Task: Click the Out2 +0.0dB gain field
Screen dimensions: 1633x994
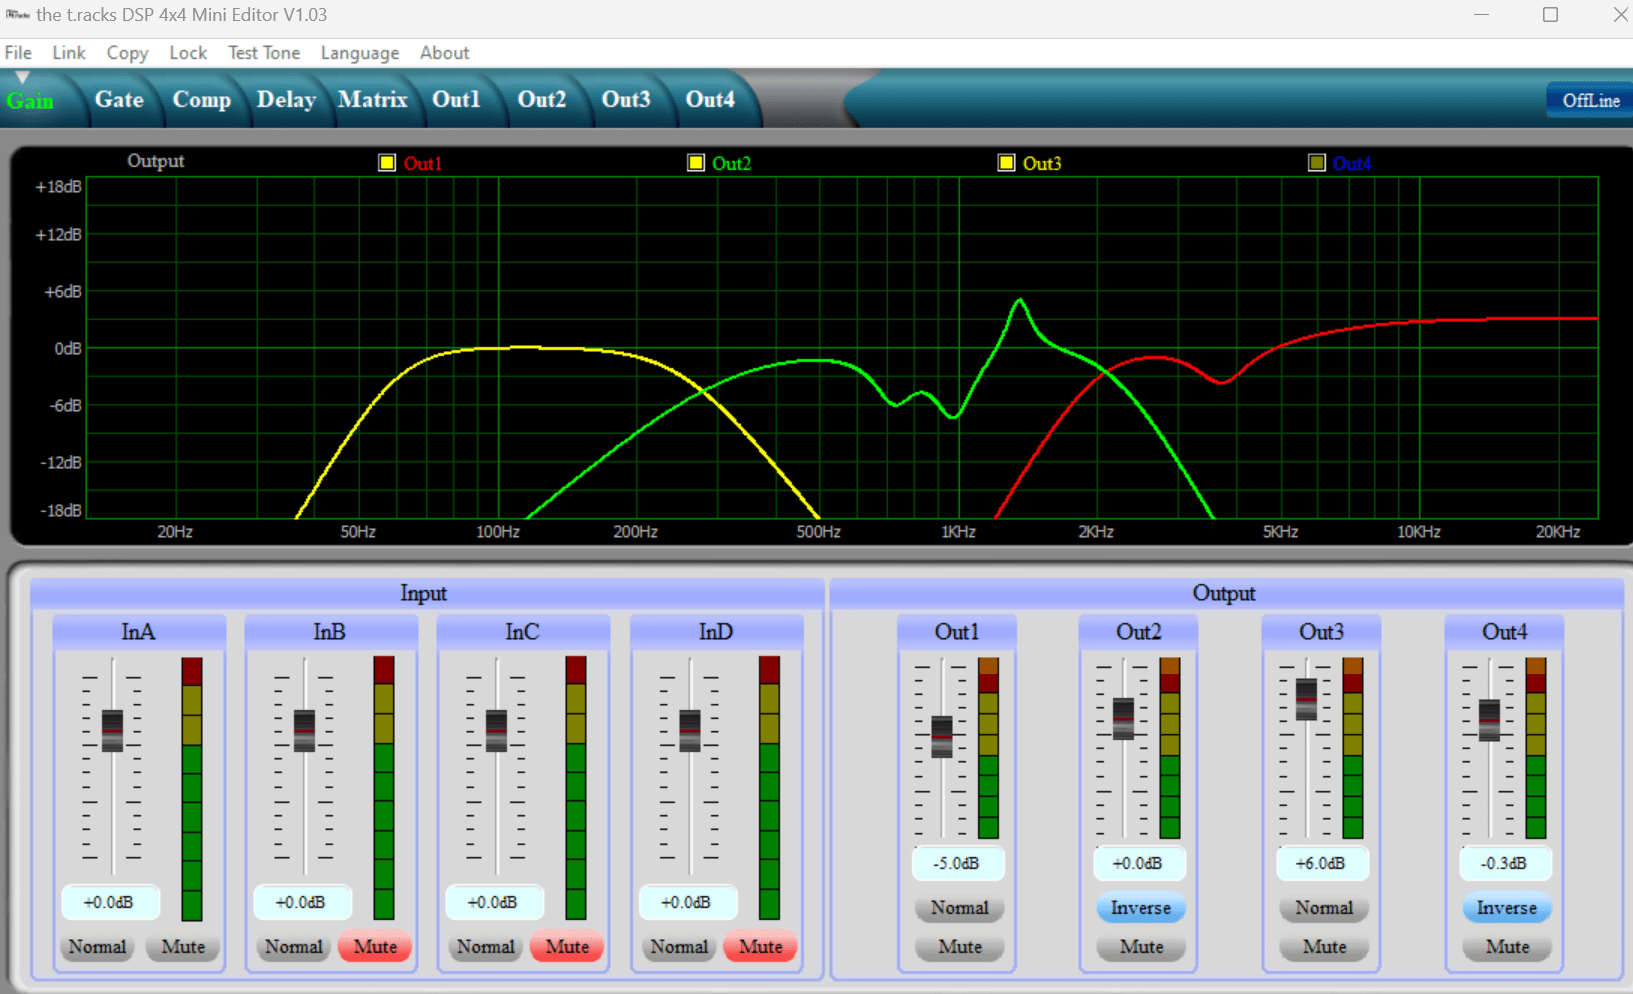Action: coord(1138,863)
